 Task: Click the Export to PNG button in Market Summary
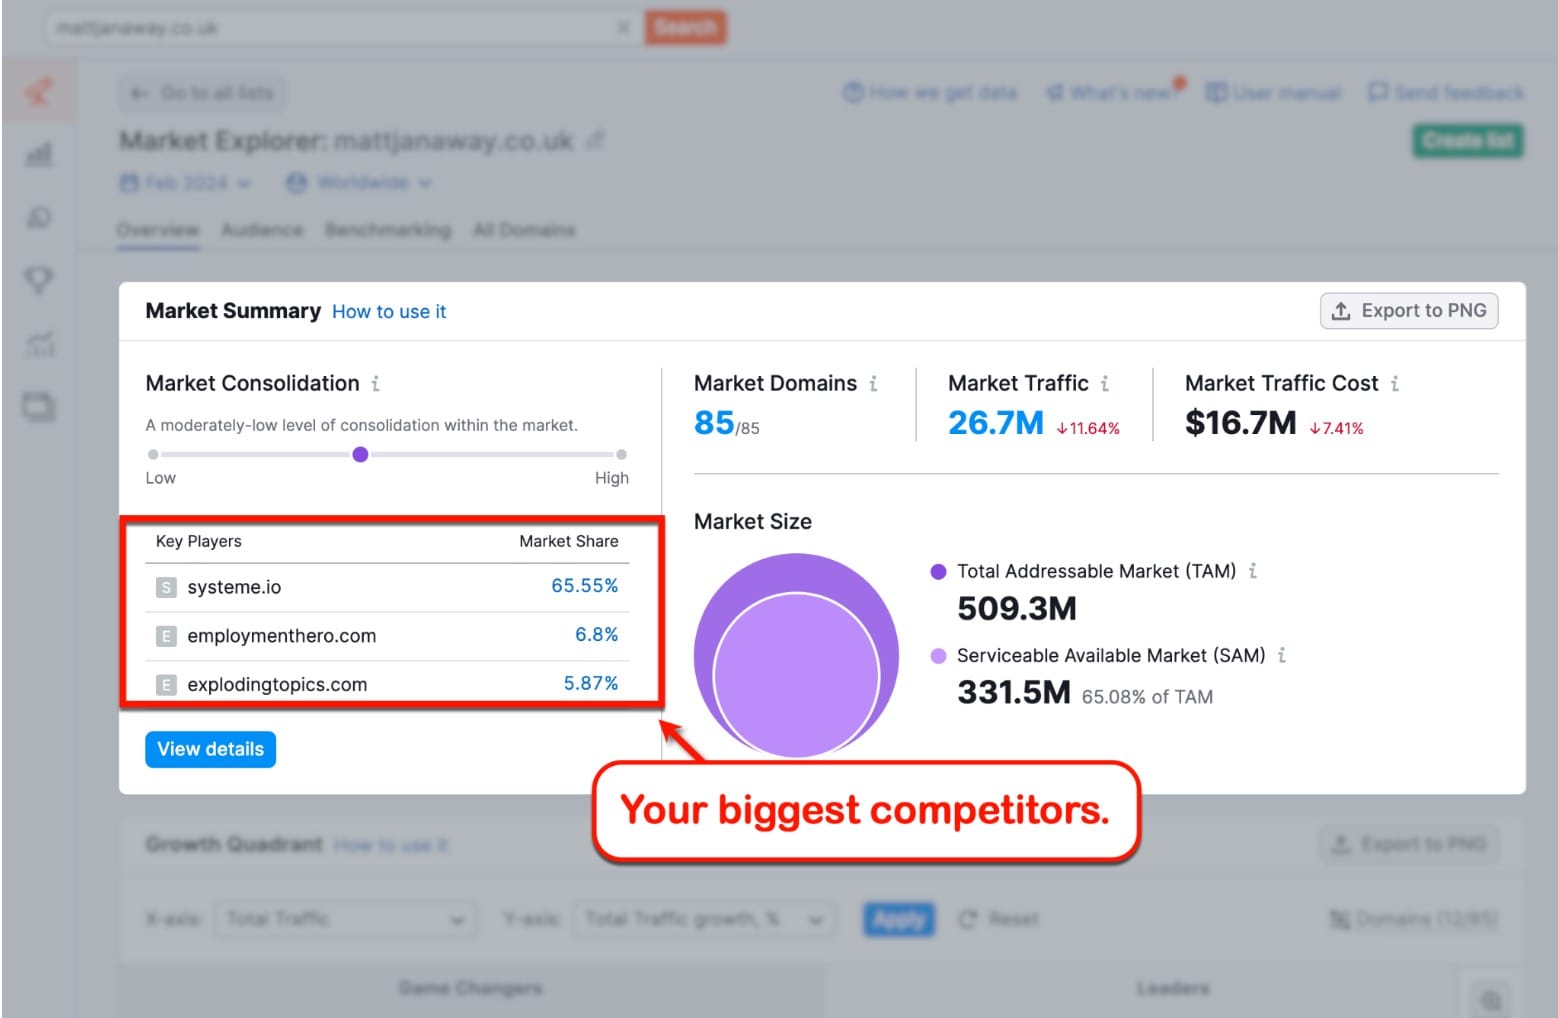point(1409,311)
